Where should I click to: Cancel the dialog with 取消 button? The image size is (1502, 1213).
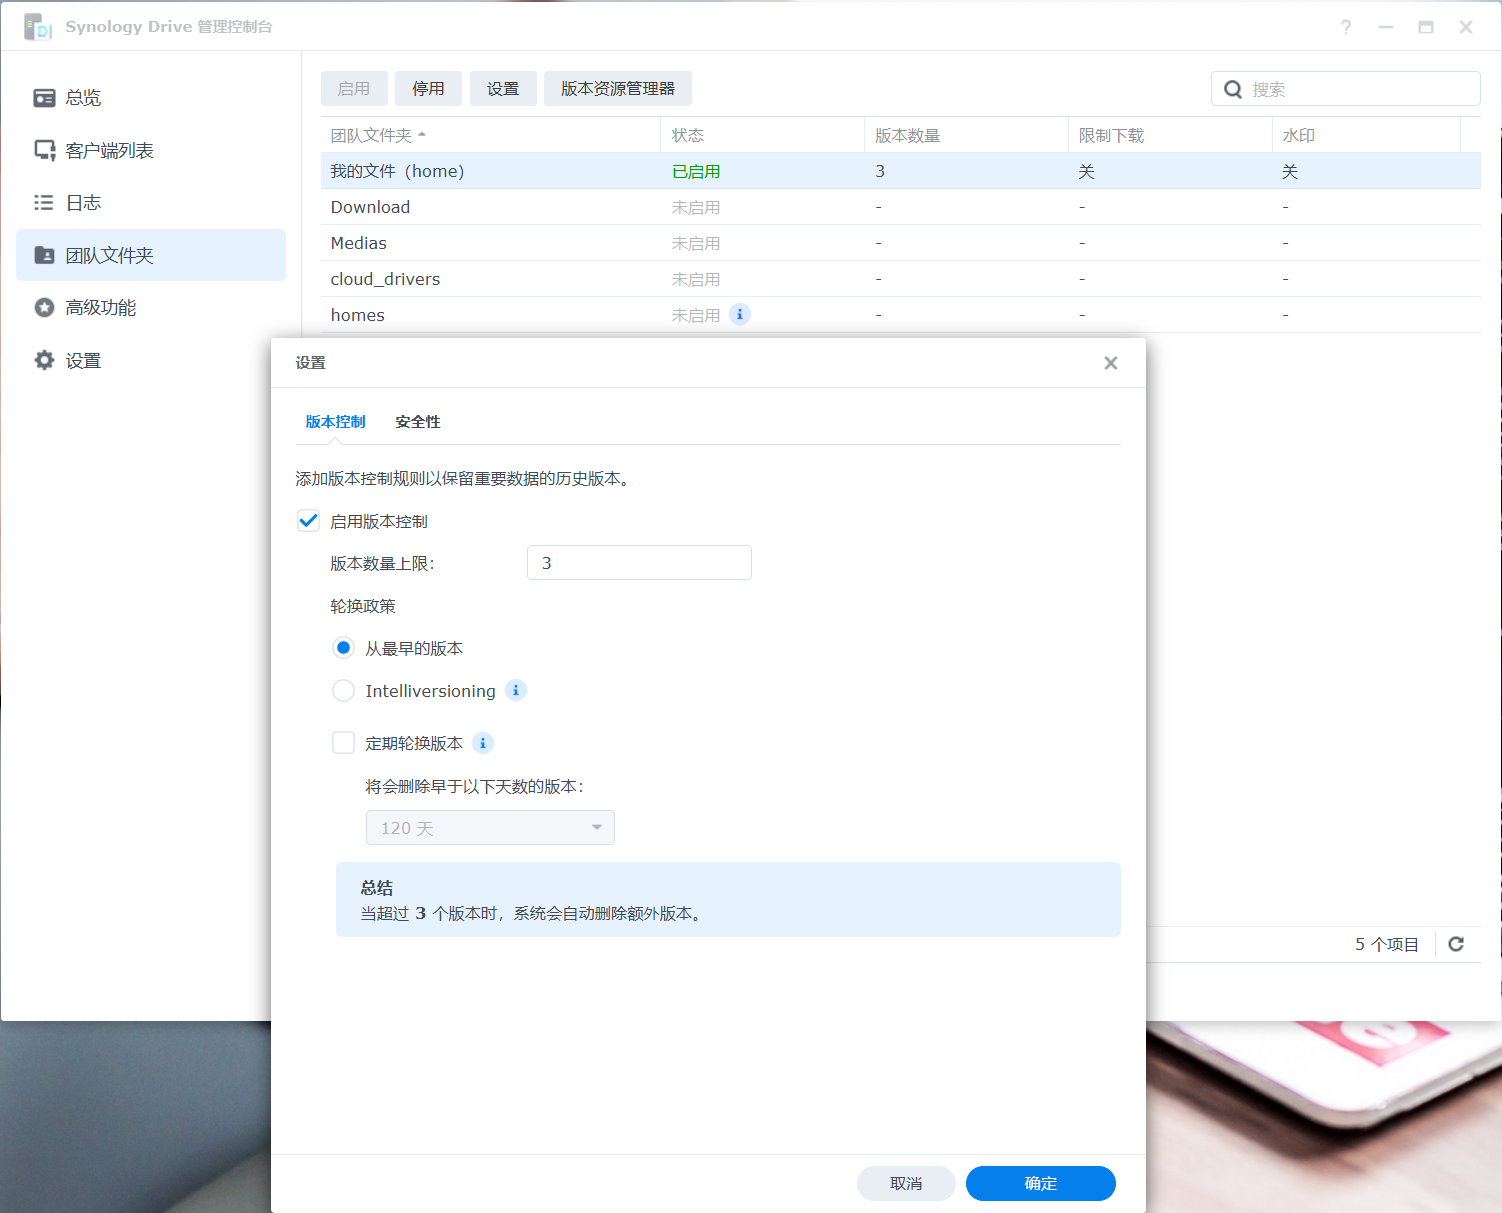906,1183
